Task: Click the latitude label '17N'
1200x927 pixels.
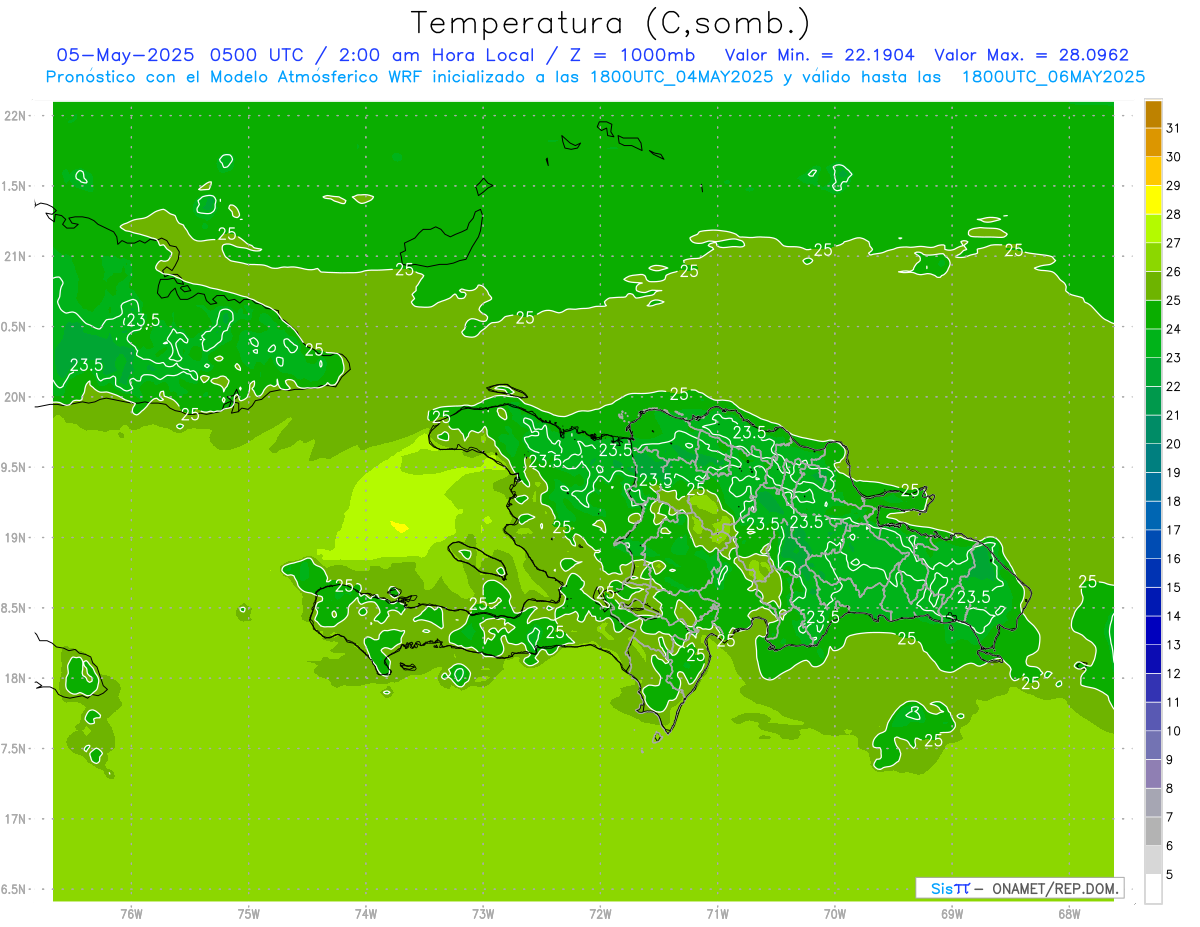Action: coord(15,819)
